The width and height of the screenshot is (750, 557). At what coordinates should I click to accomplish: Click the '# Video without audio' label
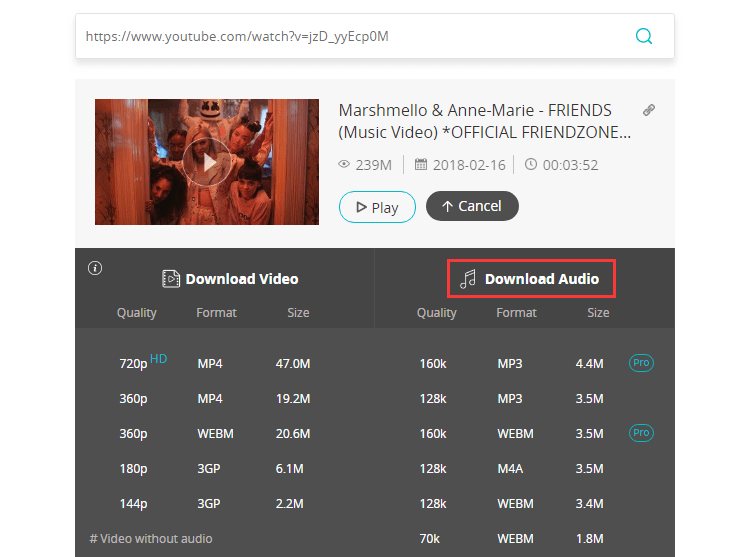click(x=151, y=539)
